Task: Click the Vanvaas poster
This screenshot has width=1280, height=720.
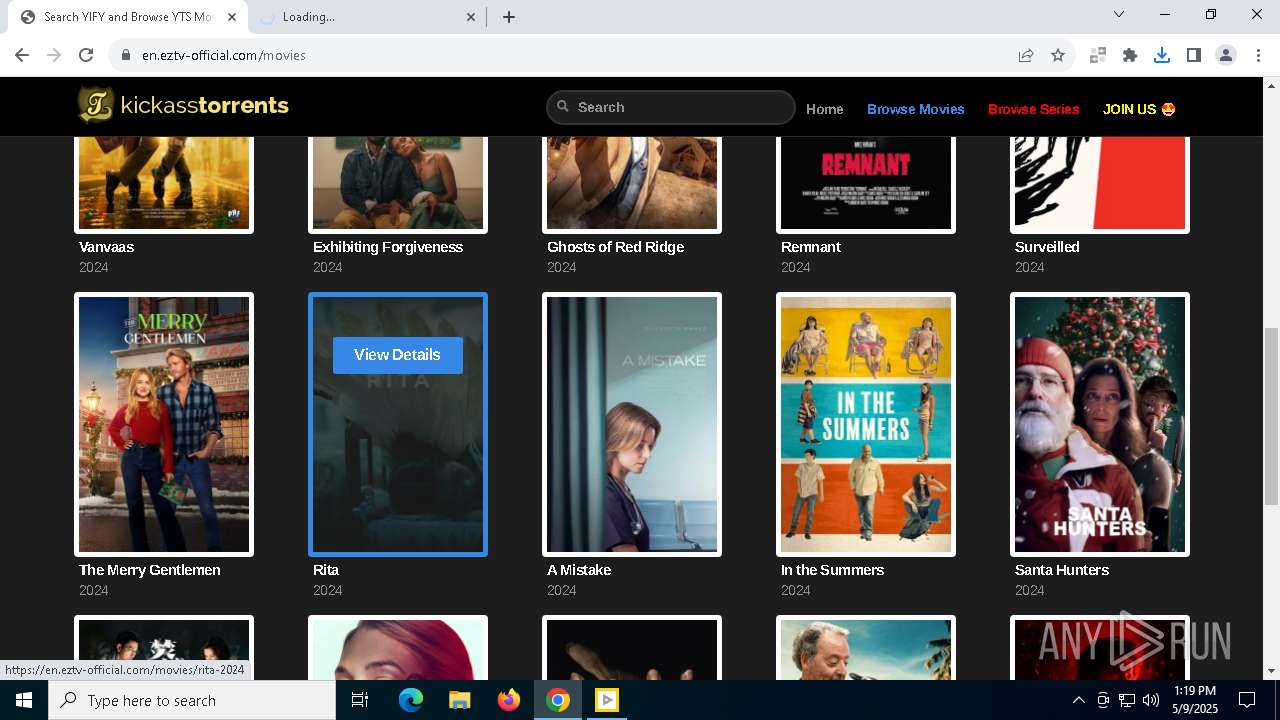Action: [x=164, y=185]
